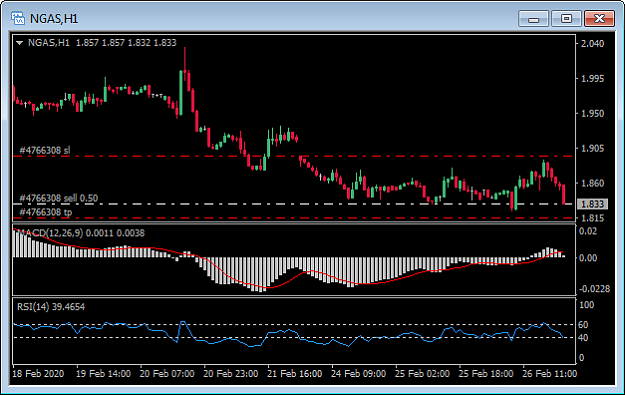Close the NGAS,H1 chart window
The image size is (625, 395).
599,19
